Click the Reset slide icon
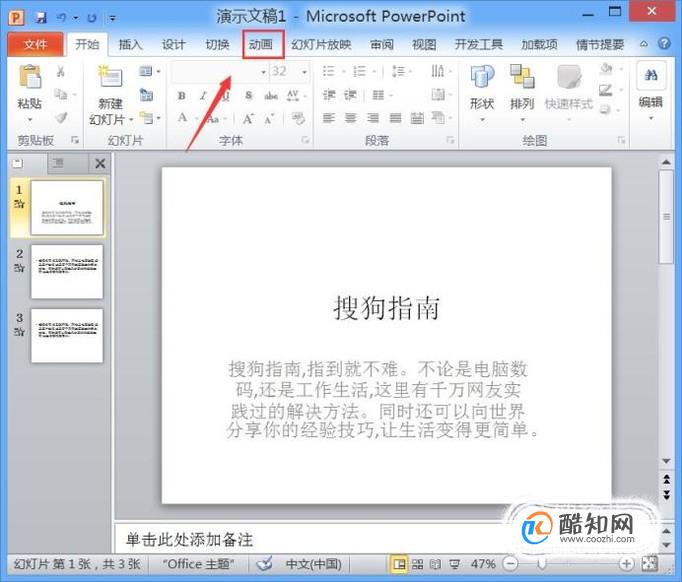This screenshot has height=582, width=682. tap(146, 94)
